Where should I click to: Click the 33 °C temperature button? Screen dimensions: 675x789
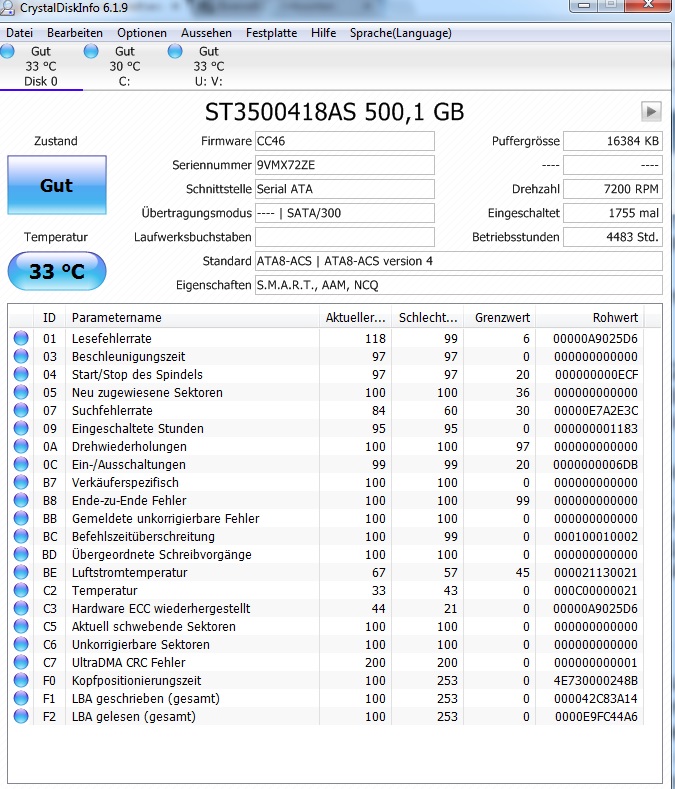tap(57, 271)
